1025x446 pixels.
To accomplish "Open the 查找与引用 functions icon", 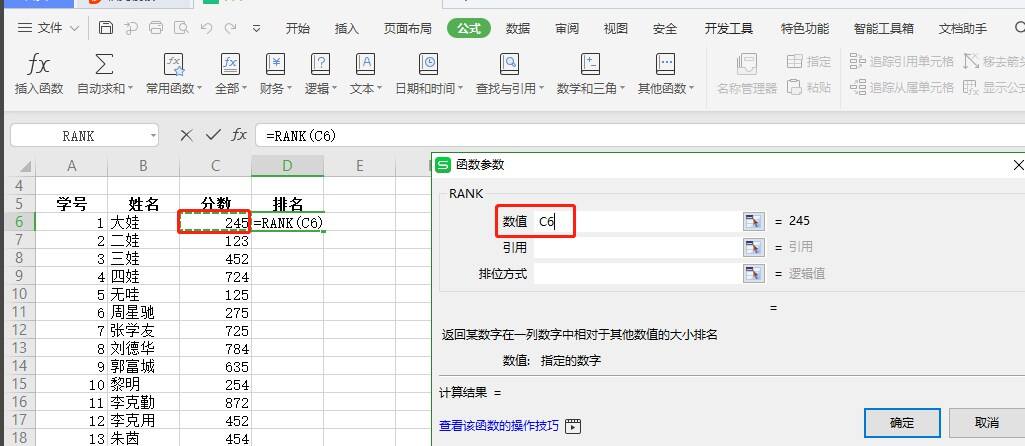I will coord(509,64).
